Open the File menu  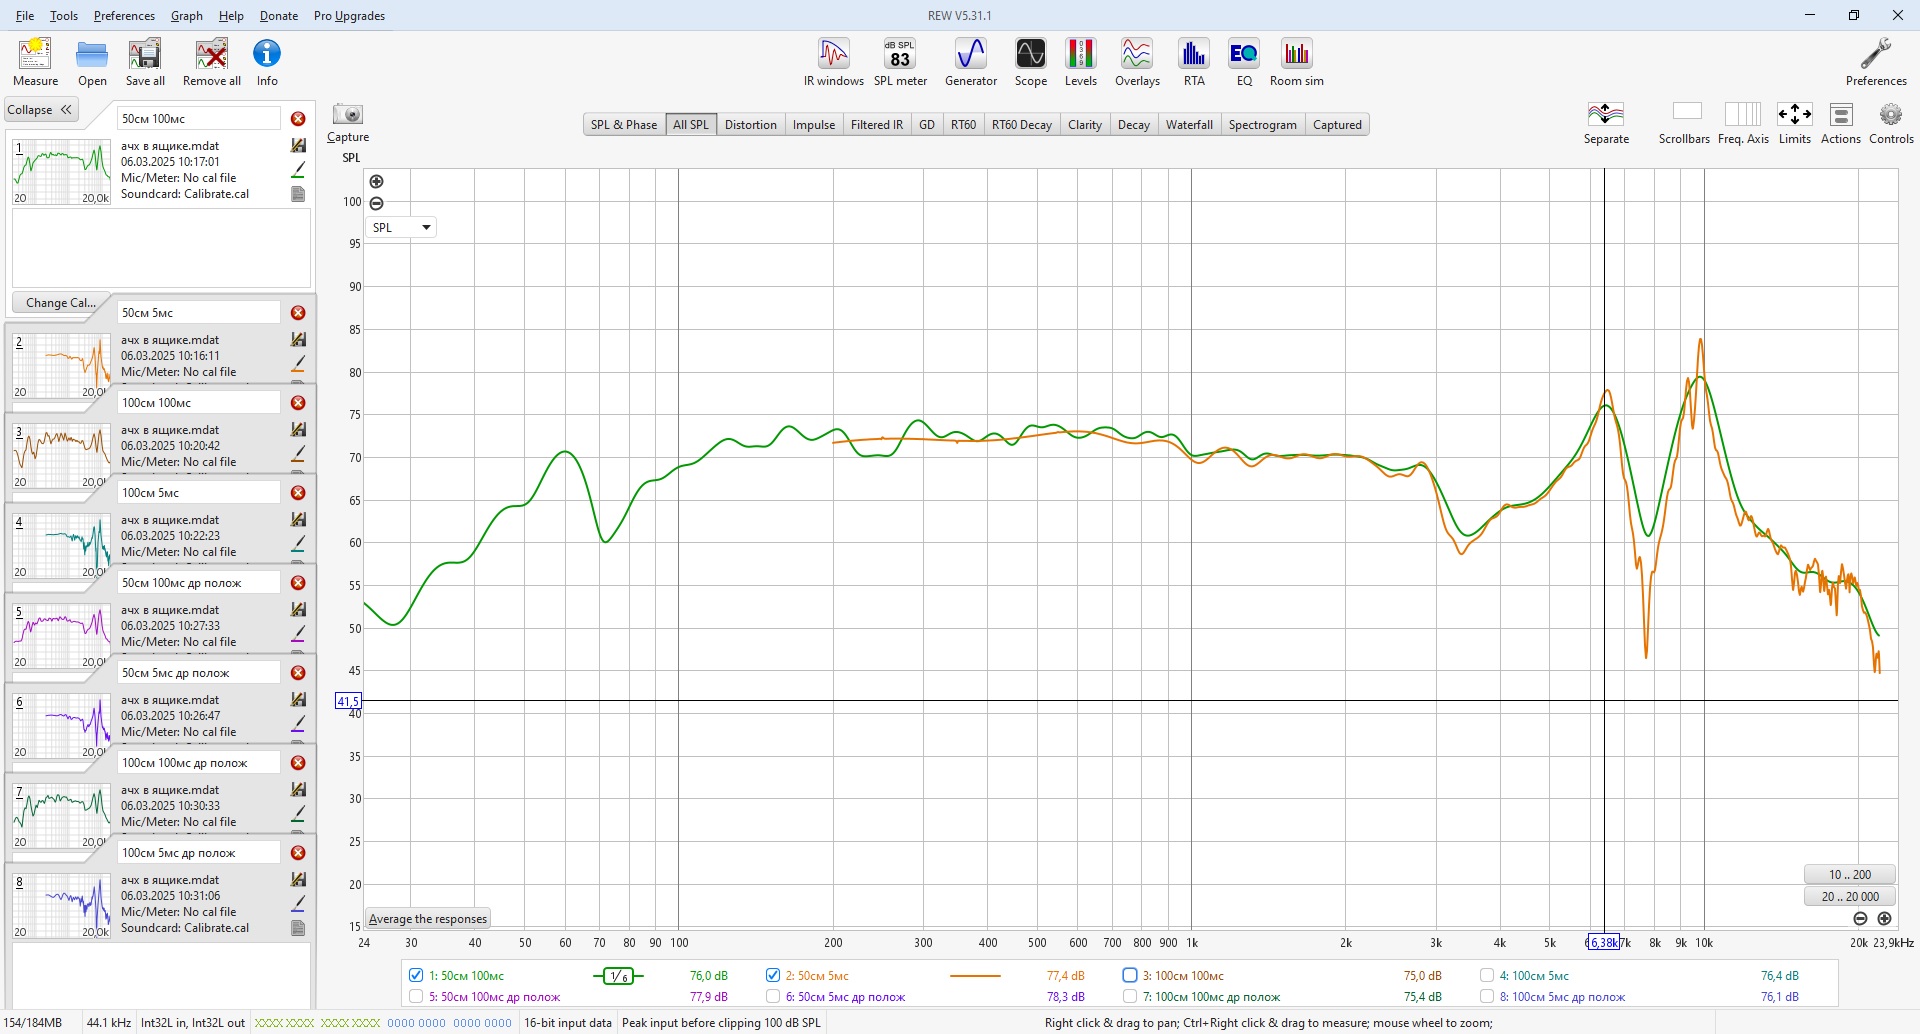point(25,16)
